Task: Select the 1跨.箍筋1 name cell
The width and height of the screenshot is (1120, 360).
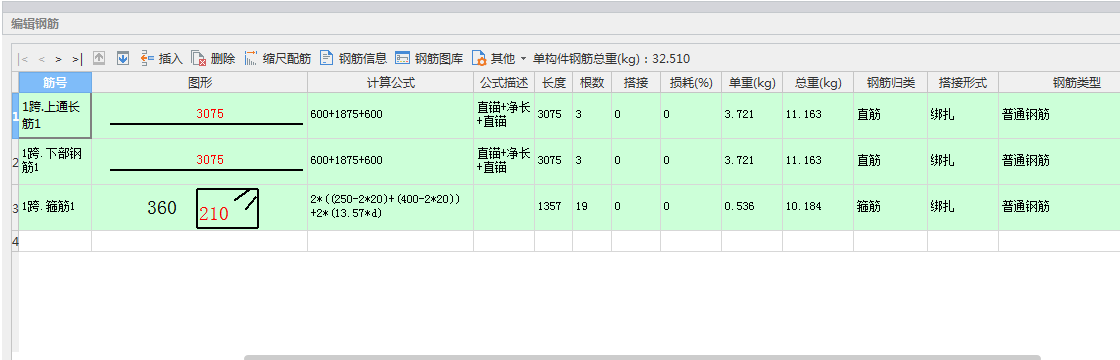Action: (55, 207)
